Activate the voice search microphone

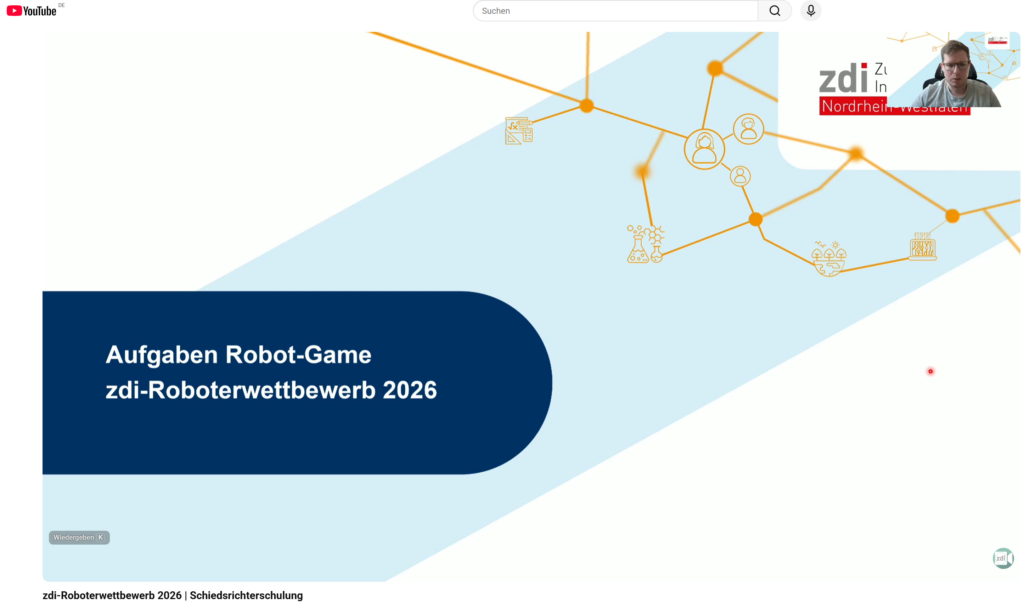pyautogui.click(x=810, y=11)
